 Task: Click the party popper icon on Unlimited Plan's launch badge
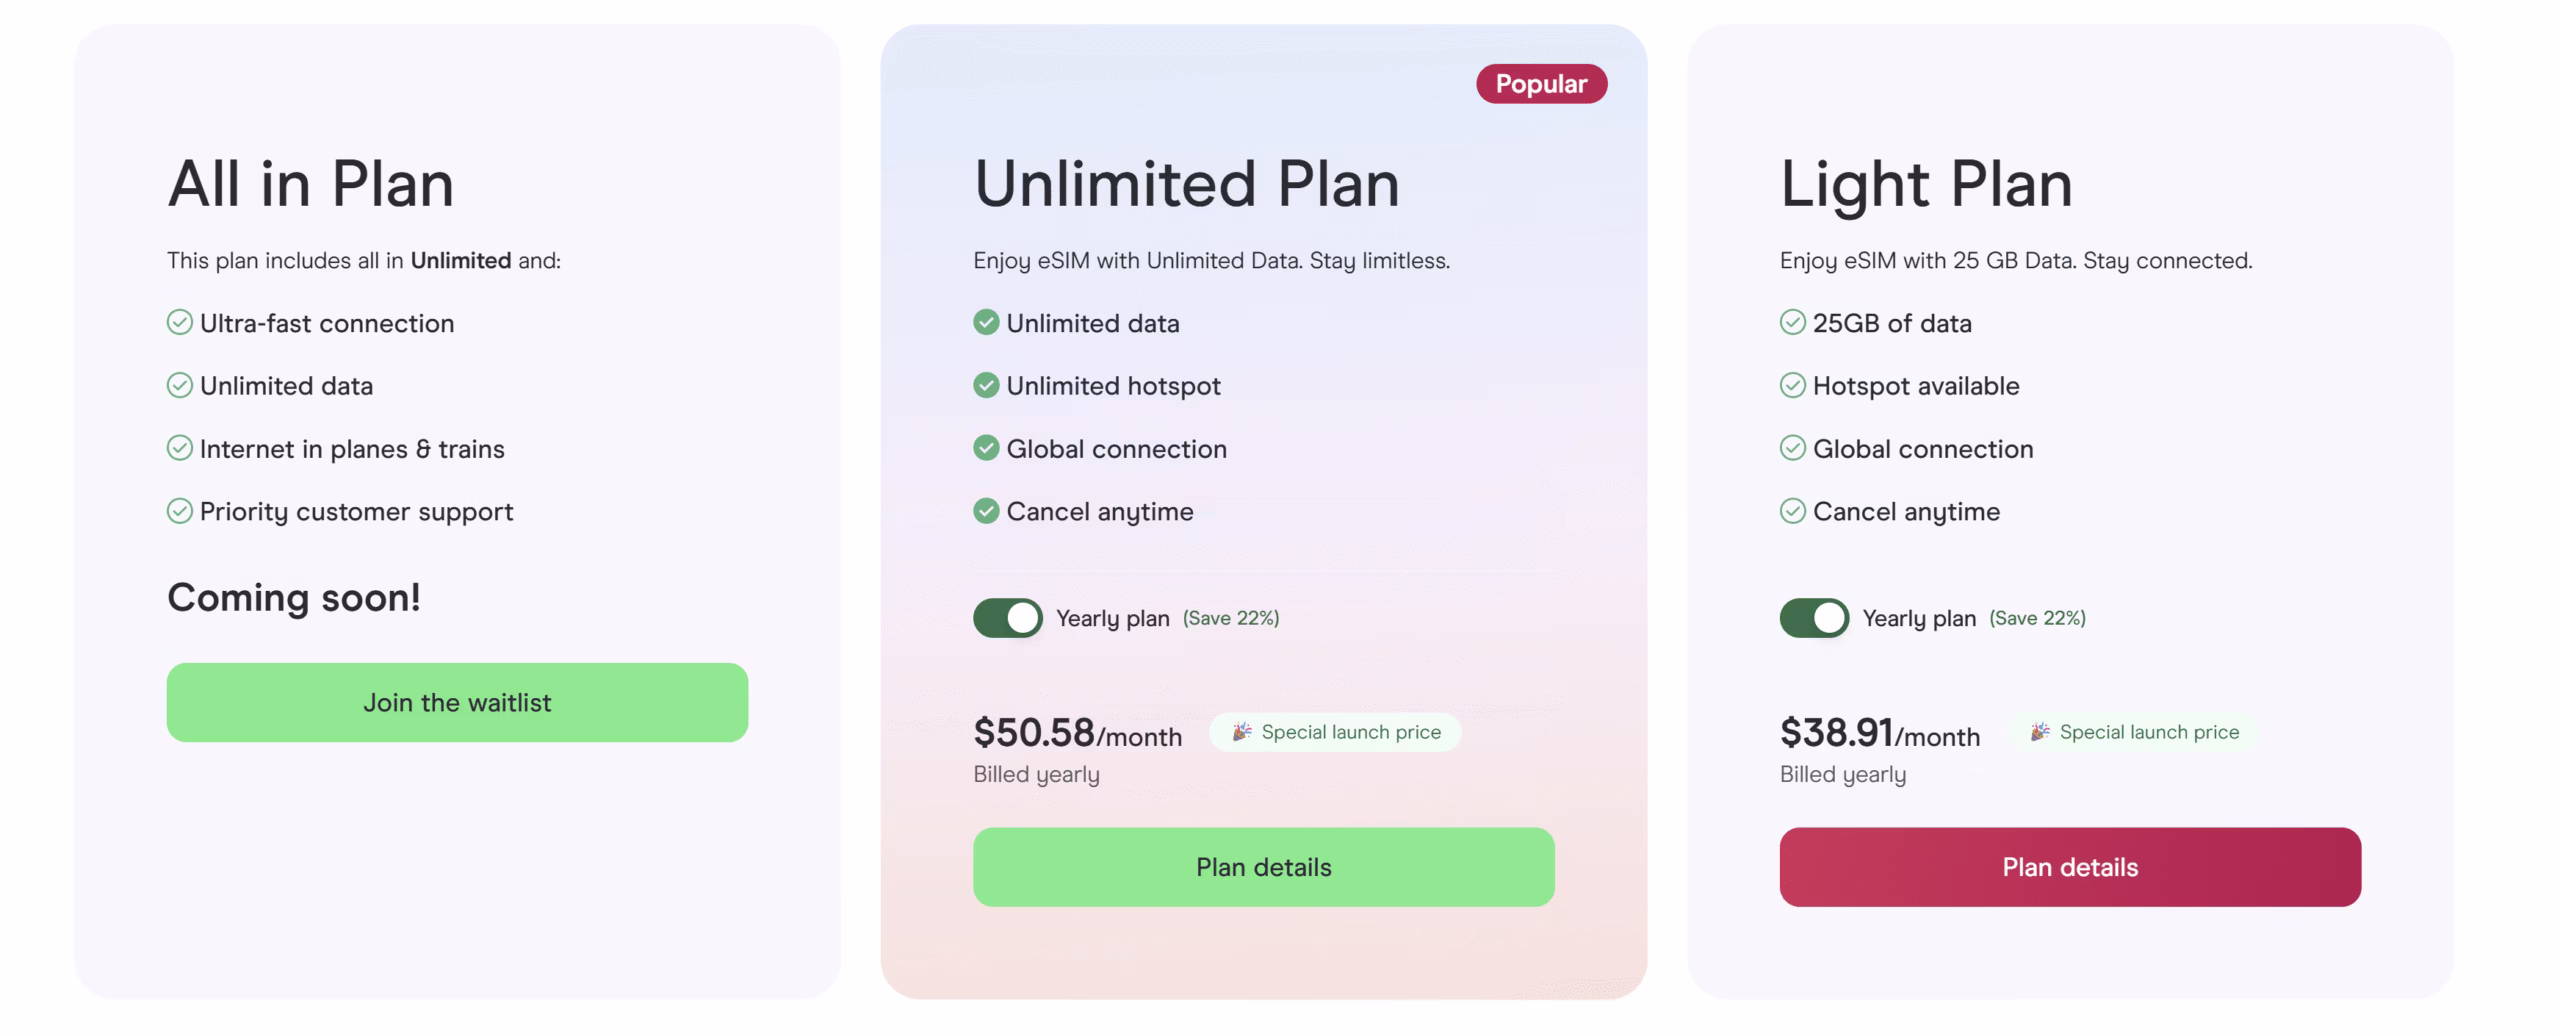tap(1240, 731)
